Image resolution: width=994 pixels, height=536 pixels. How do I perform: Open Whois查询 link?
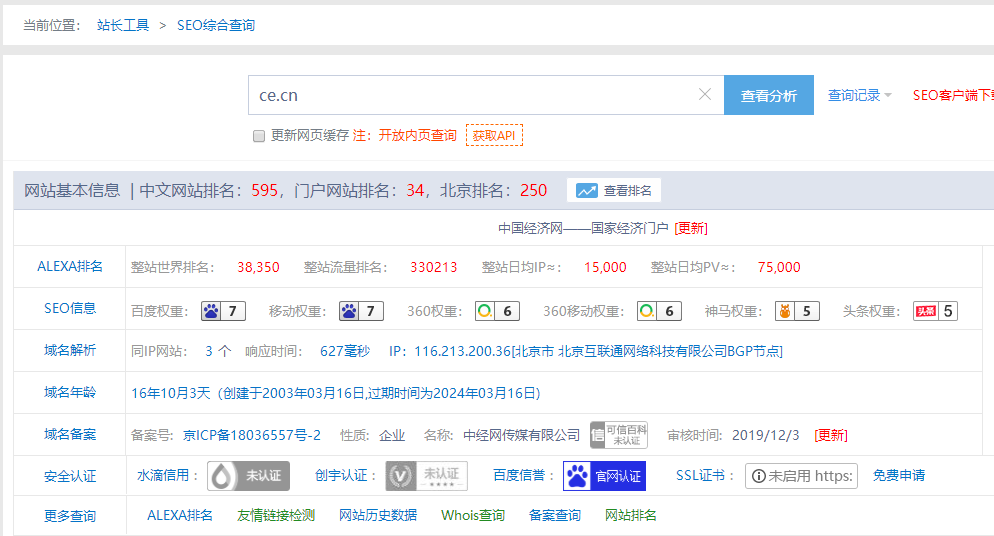(473, 515)
